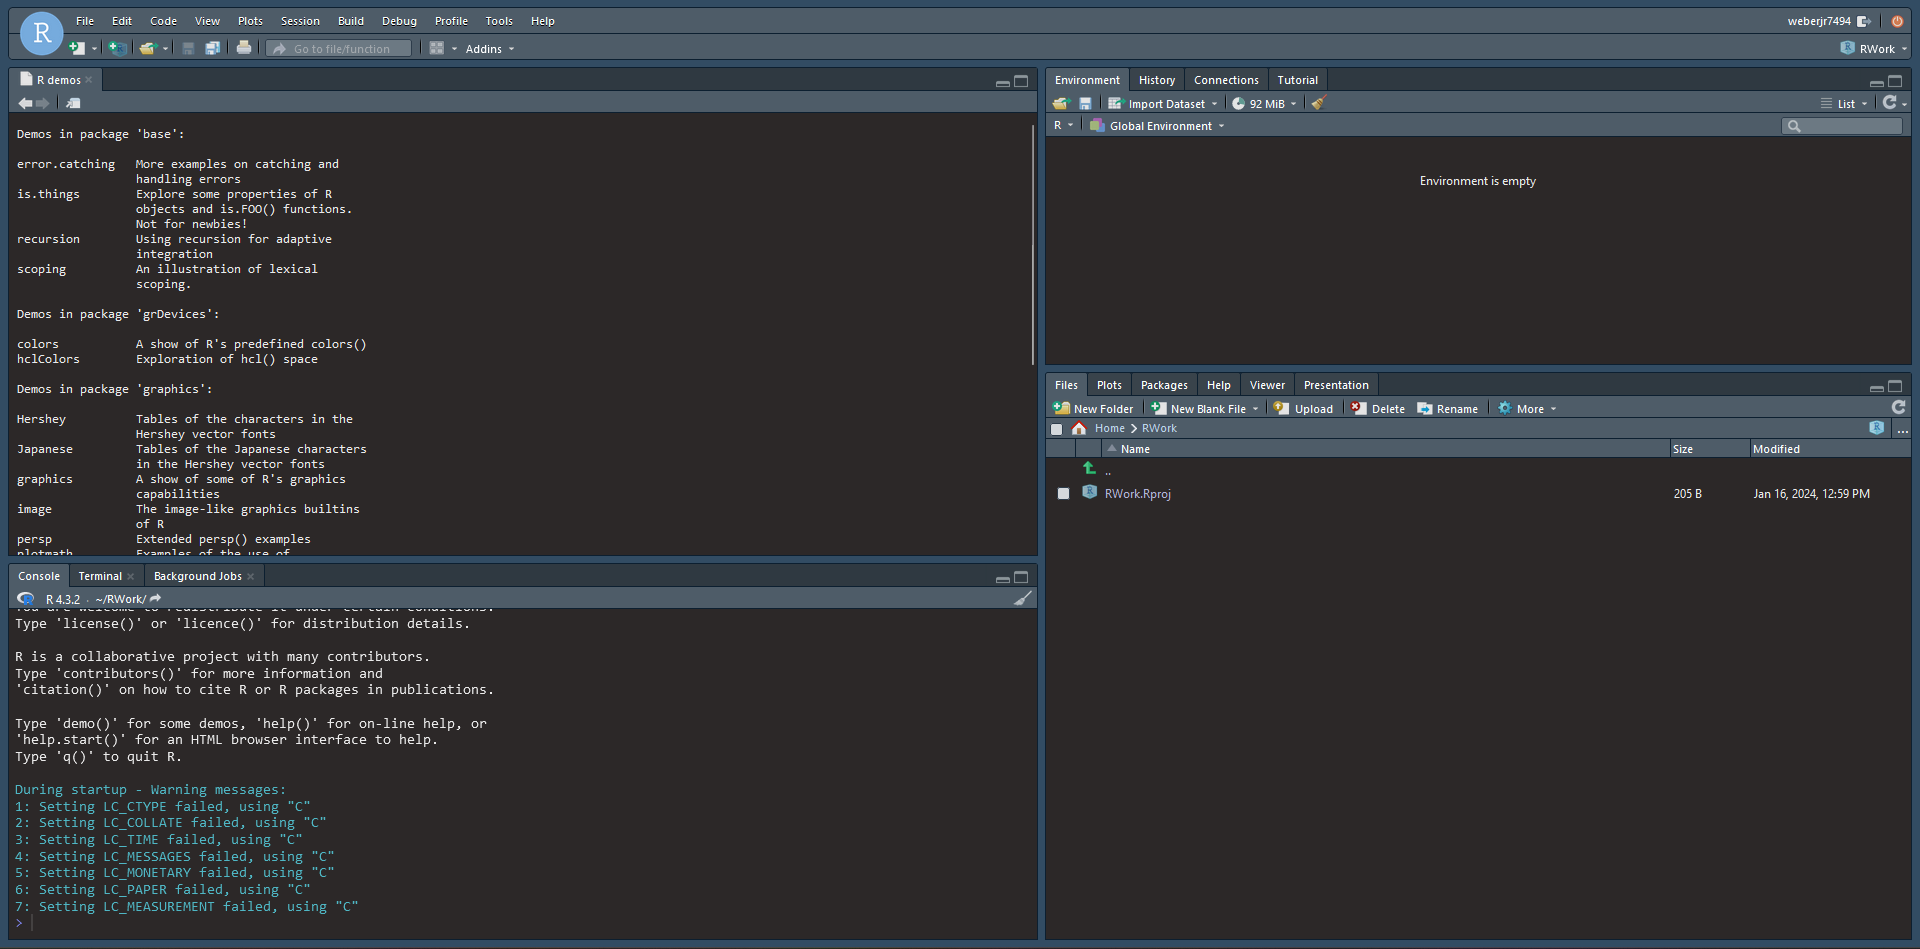The width and height of the screenshot is (1920, 949).
Task: Clear objects with the broom icon
Action: (x=1317, y=103)
